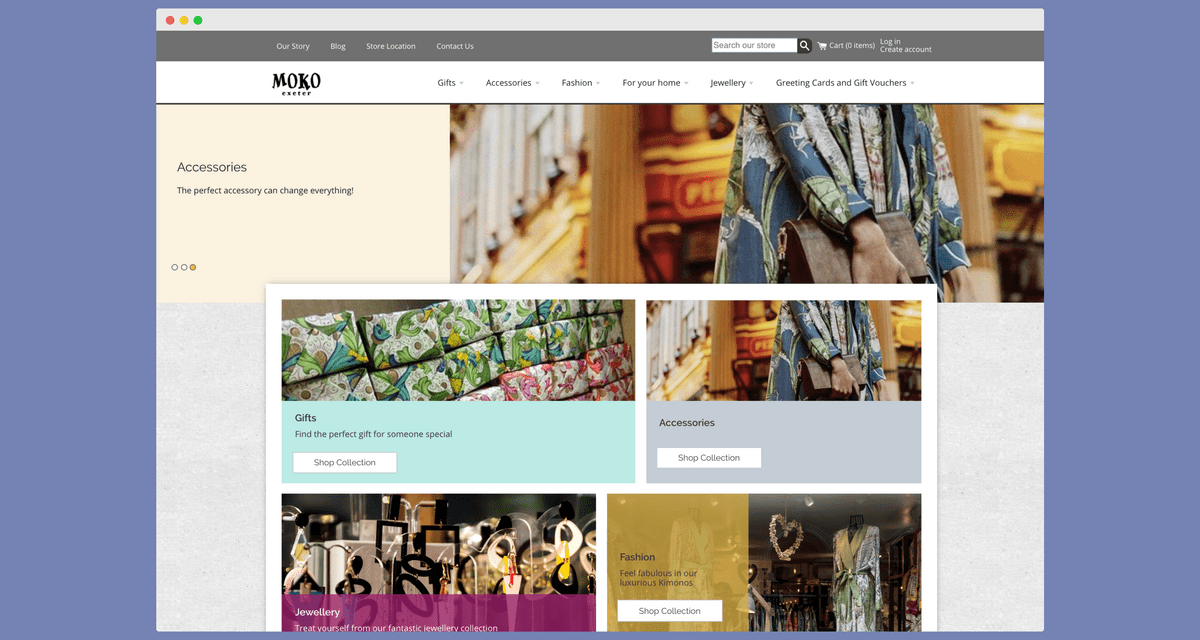Click Shop Collection under Gifts
This screenshot has width=1200, height=640.
coord(345,463)
